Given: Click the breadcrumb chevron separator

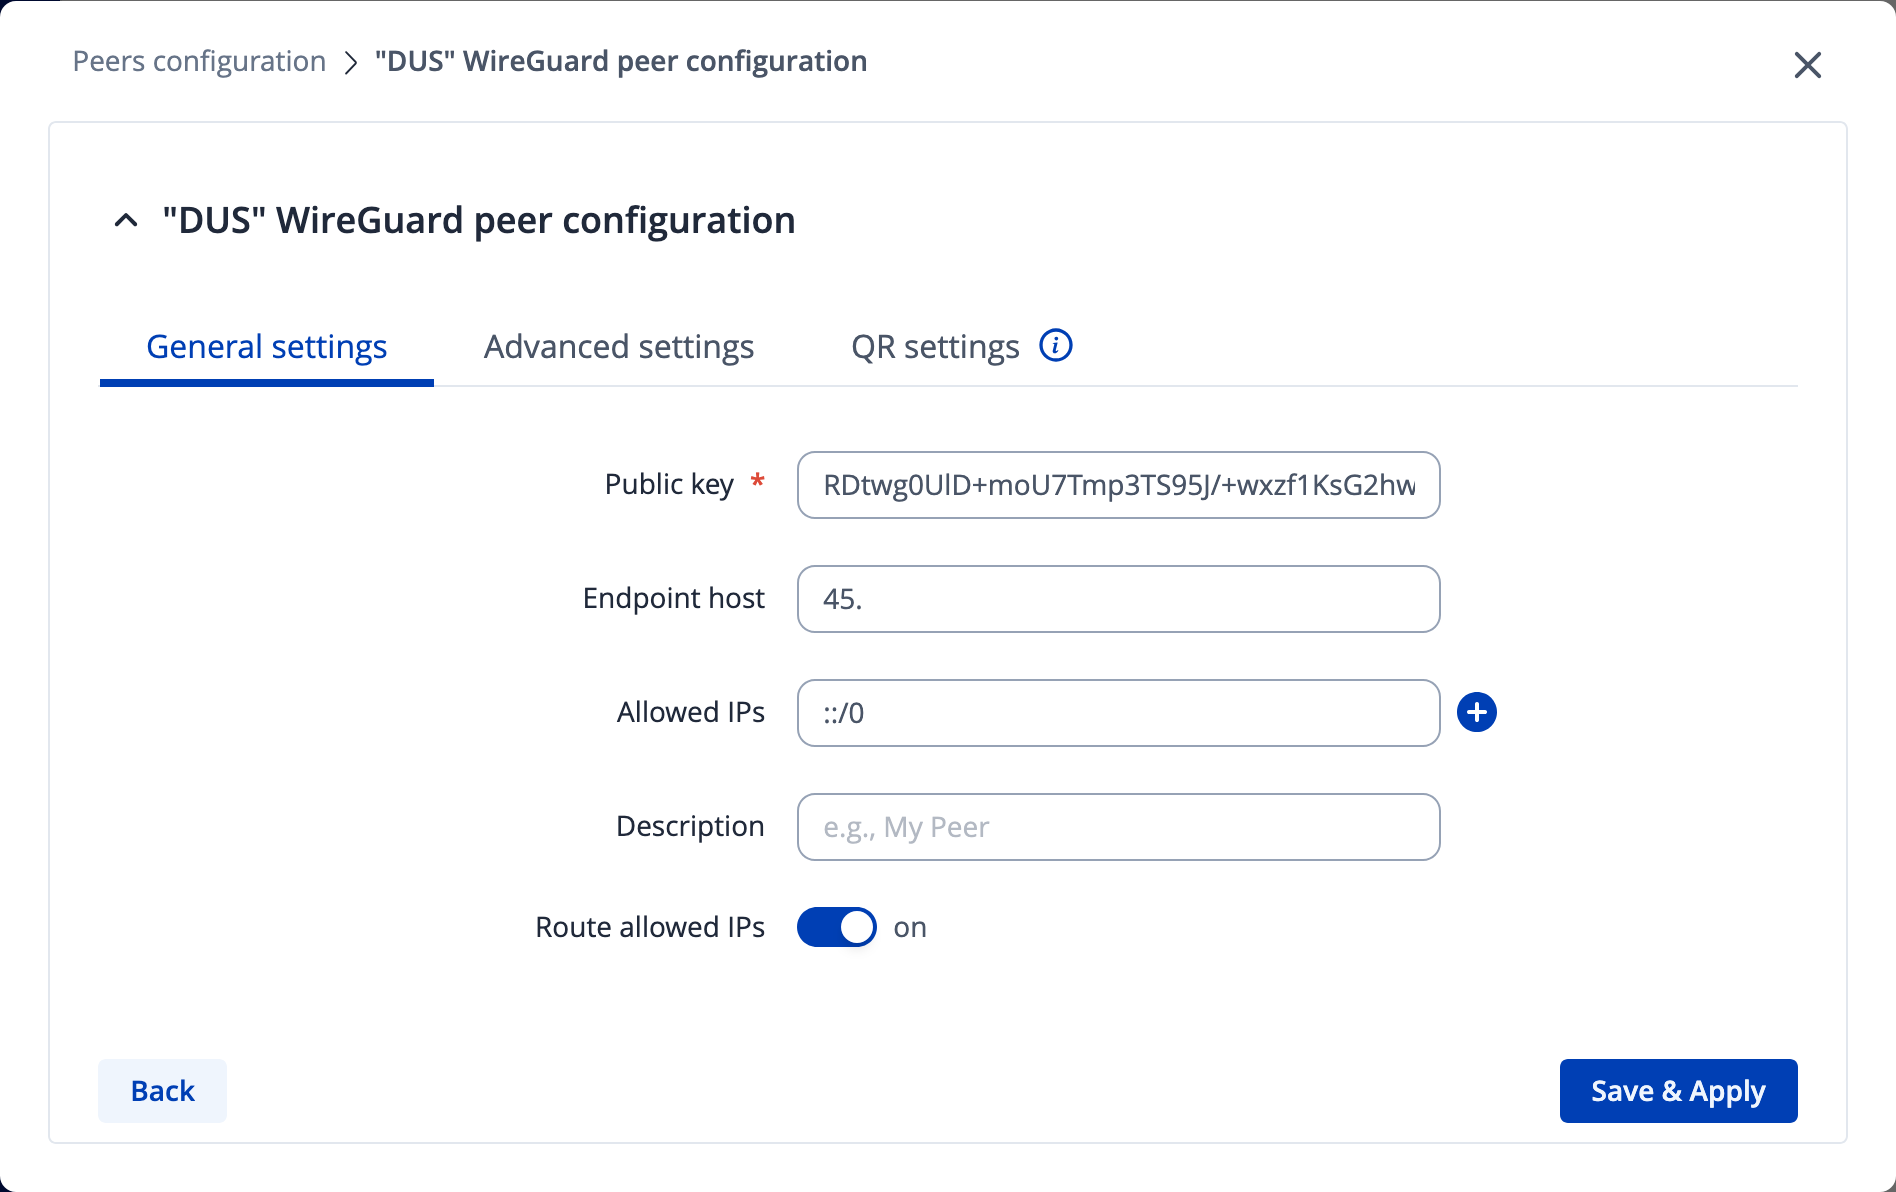Looking at the screenshot, I should (x=350, y=62).
